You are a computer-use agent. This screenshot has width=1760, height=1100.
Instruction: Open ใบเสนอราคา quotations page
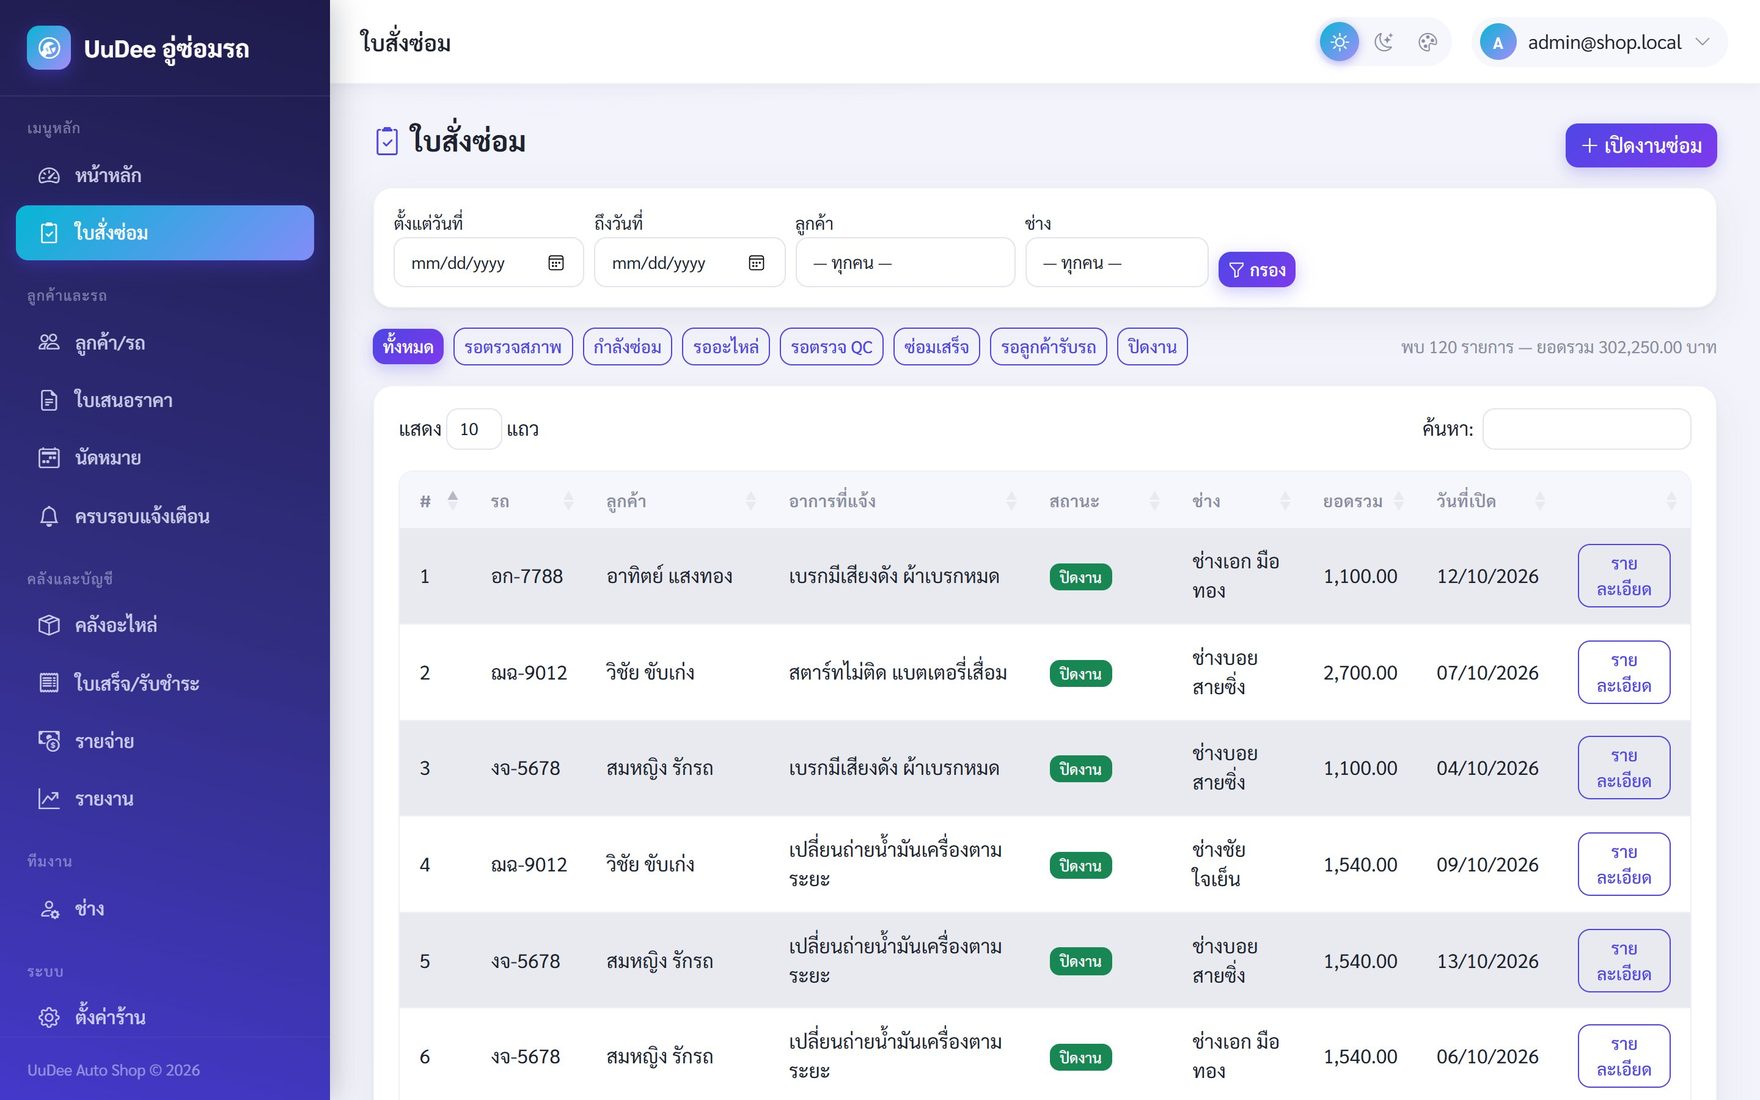(x=165, y=400)
